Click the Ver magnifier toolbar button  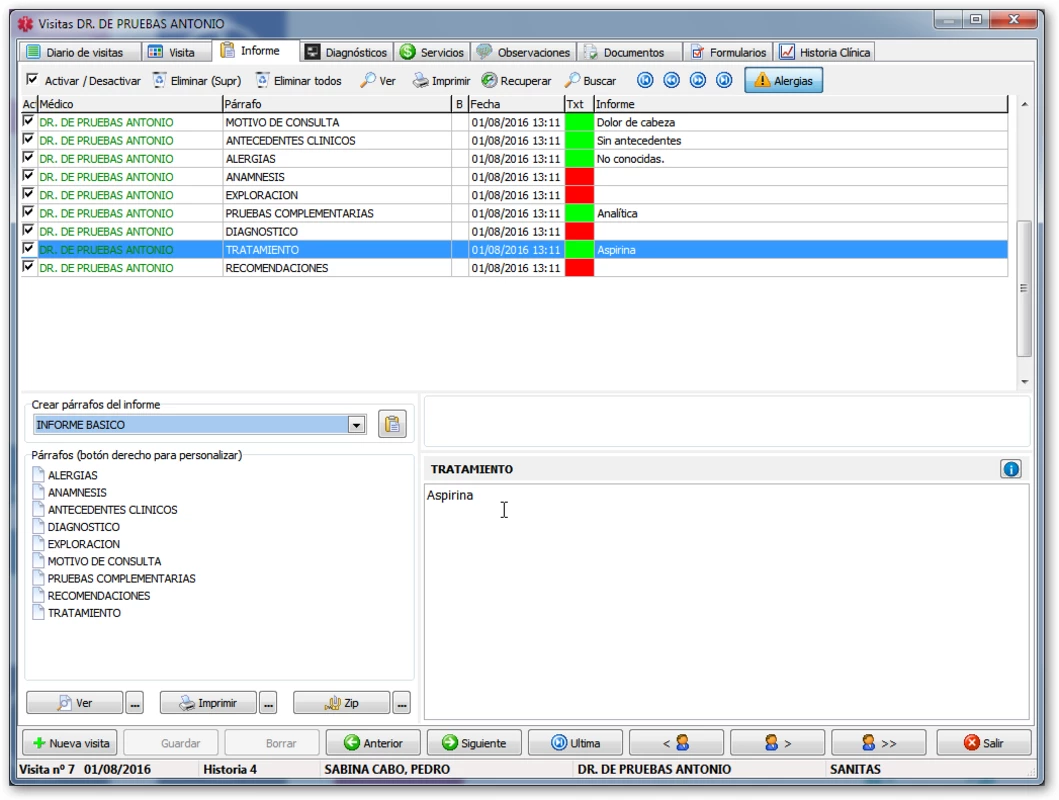click(x=378, y=80)
